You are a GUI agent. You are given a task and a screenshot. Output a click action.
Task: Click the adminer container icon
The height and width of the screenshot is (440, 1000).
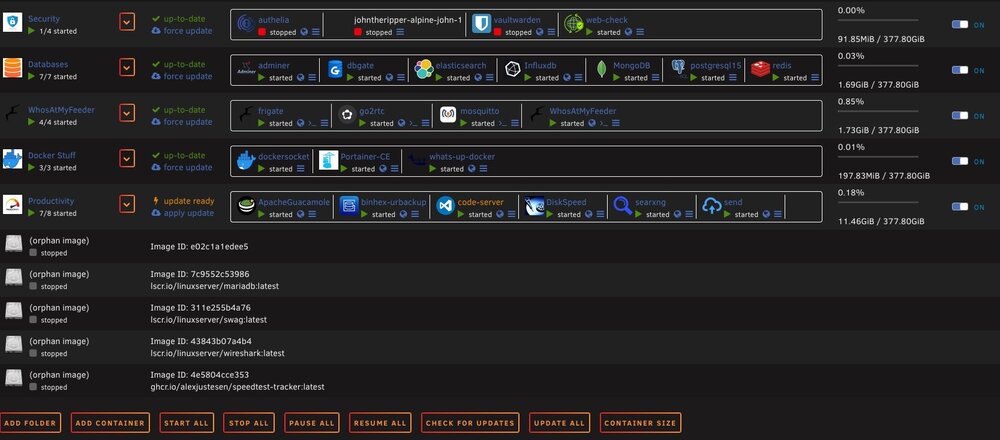(246, 70)
